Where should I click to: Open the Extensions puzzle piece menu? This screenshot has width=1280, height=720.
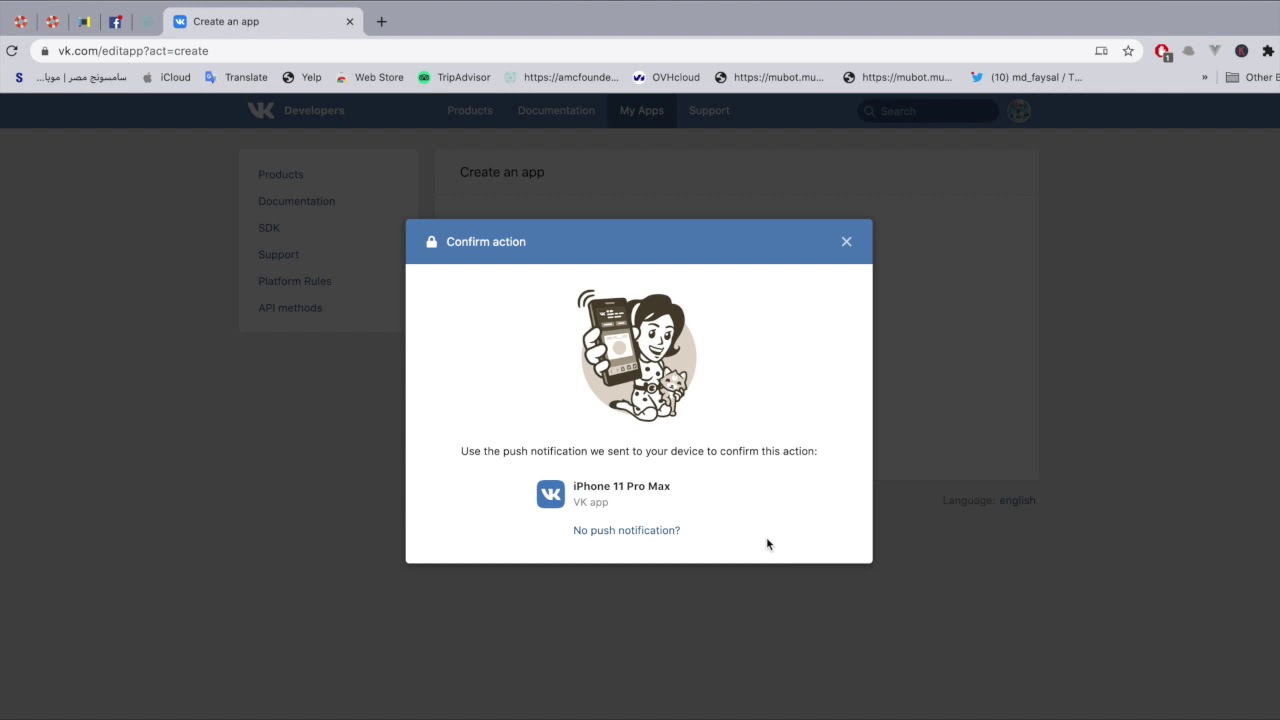pos(1268,51)
